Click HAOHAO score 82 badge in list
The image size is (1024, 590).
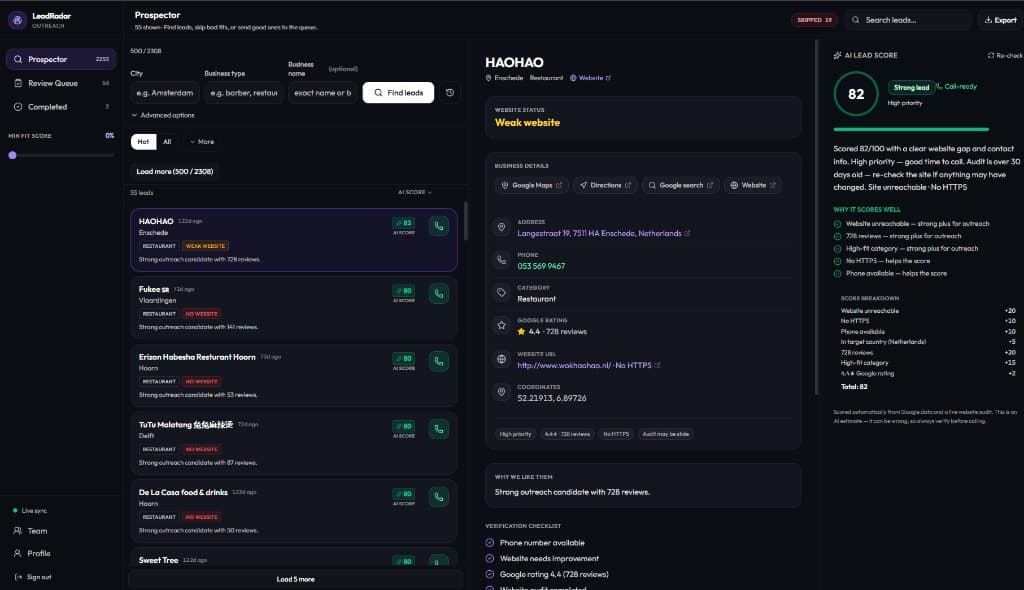(404, 223)
